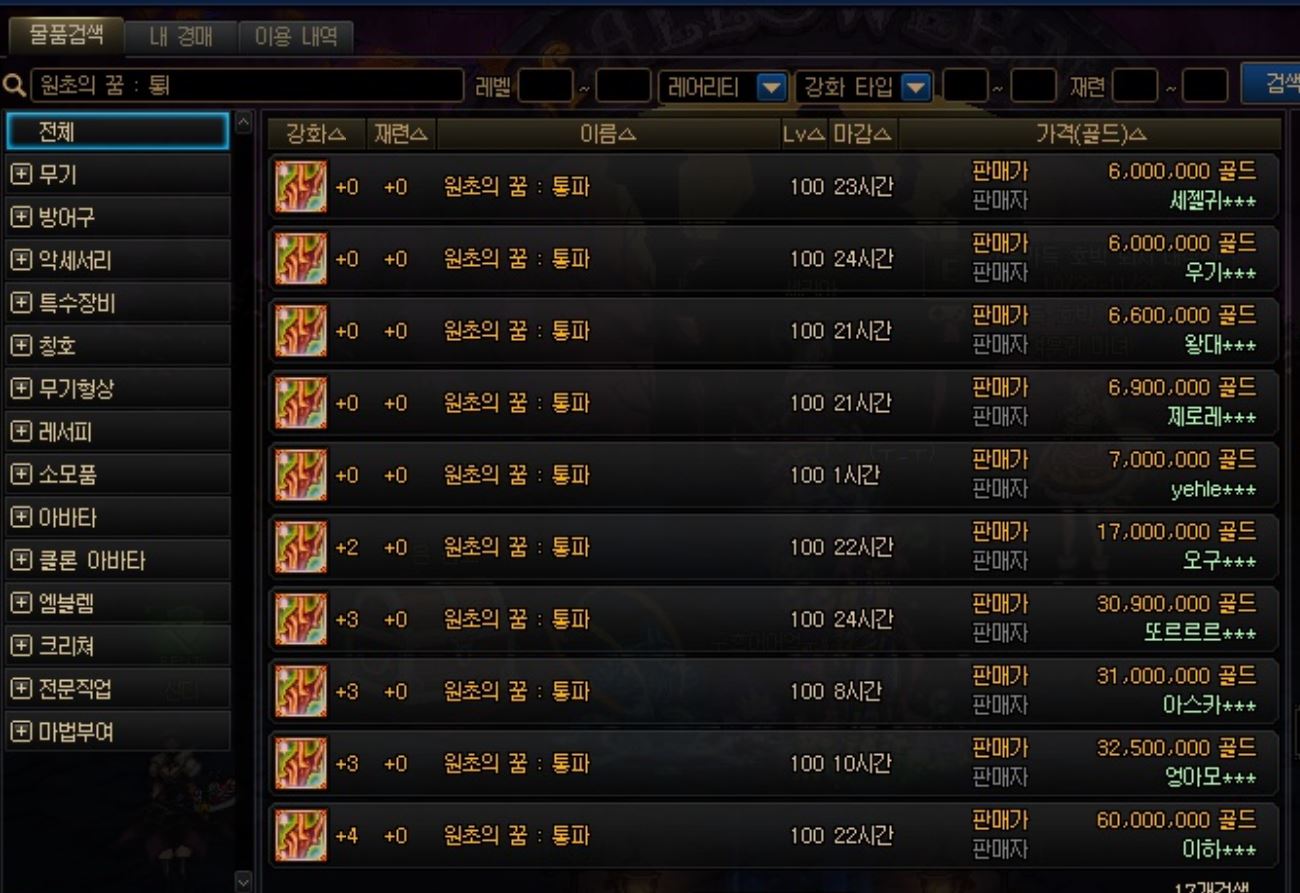Click the category list scrollbar down arrow
The height and width of the screenshot is (893, 1300).
tap(243, 881)
